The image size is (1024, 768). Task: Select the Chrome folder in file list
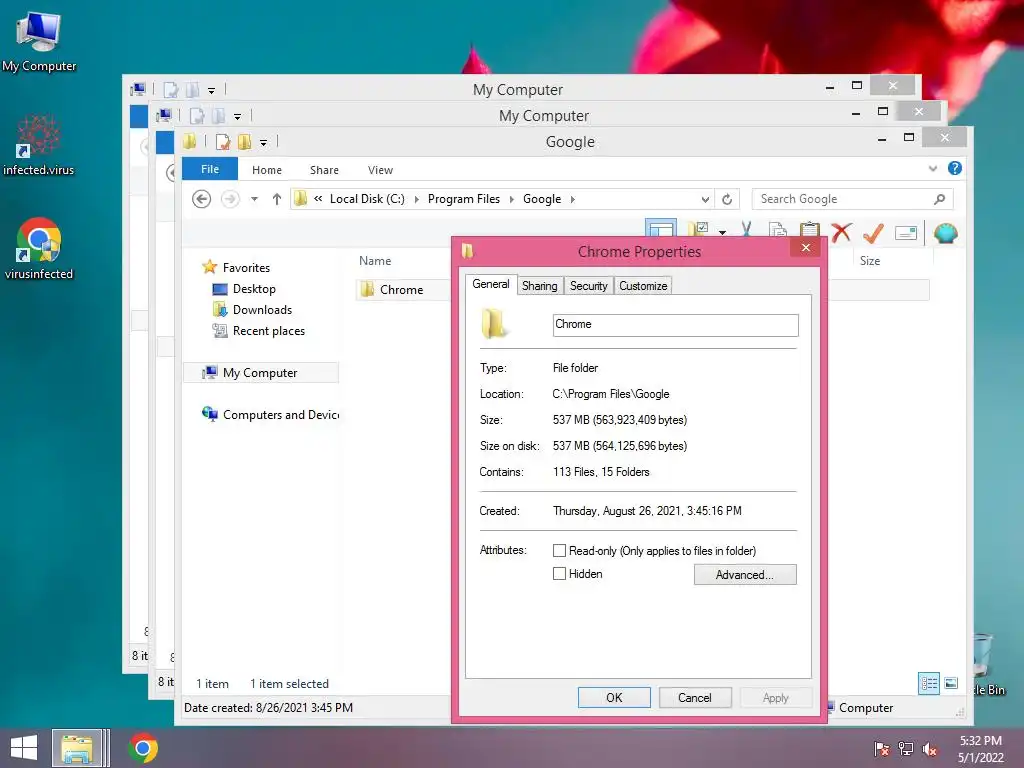point(401,289)
